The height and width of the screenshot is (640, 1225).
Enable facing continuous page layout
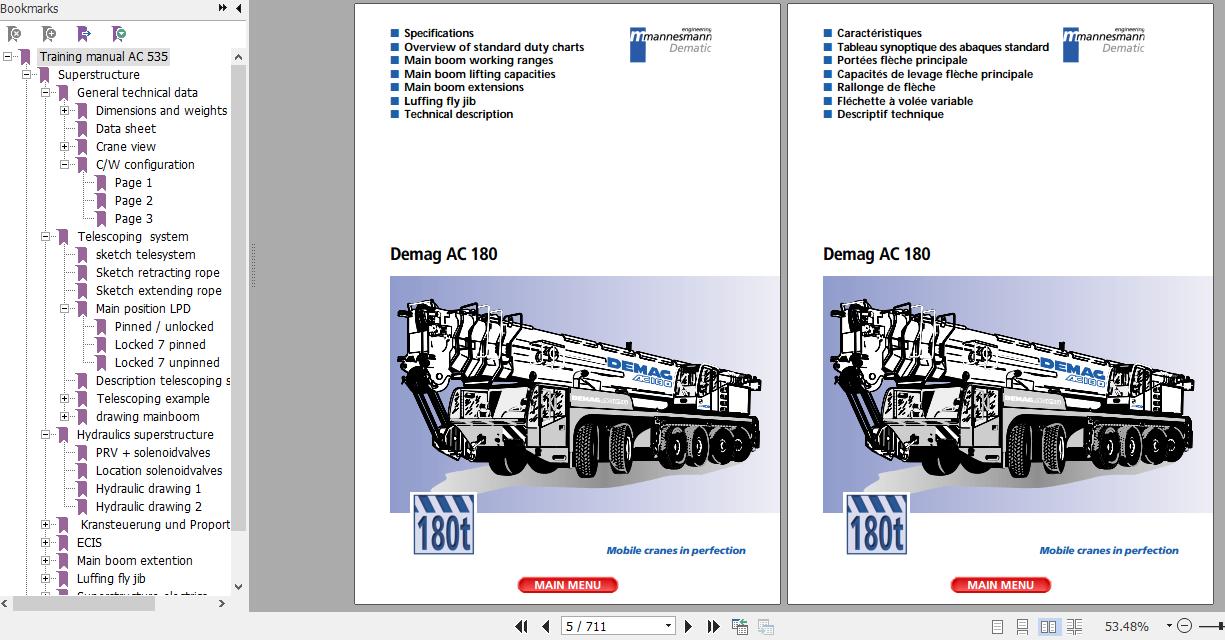[x=1076, y=626]
